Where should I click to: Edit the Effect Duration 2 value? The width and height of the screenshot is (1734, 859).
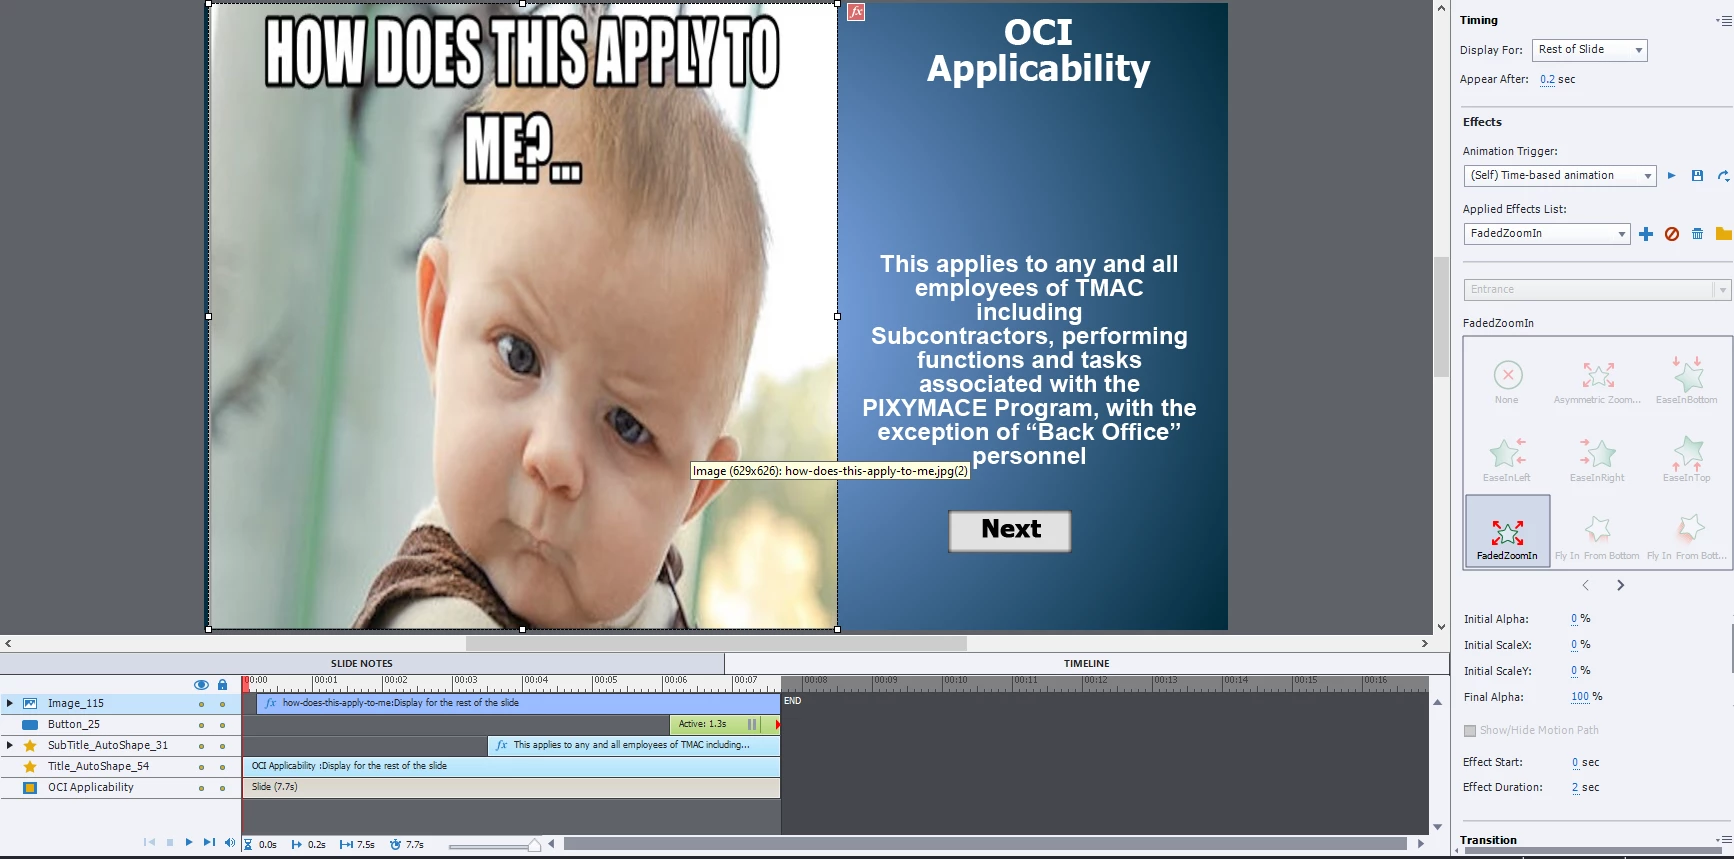click(1575, 788)
